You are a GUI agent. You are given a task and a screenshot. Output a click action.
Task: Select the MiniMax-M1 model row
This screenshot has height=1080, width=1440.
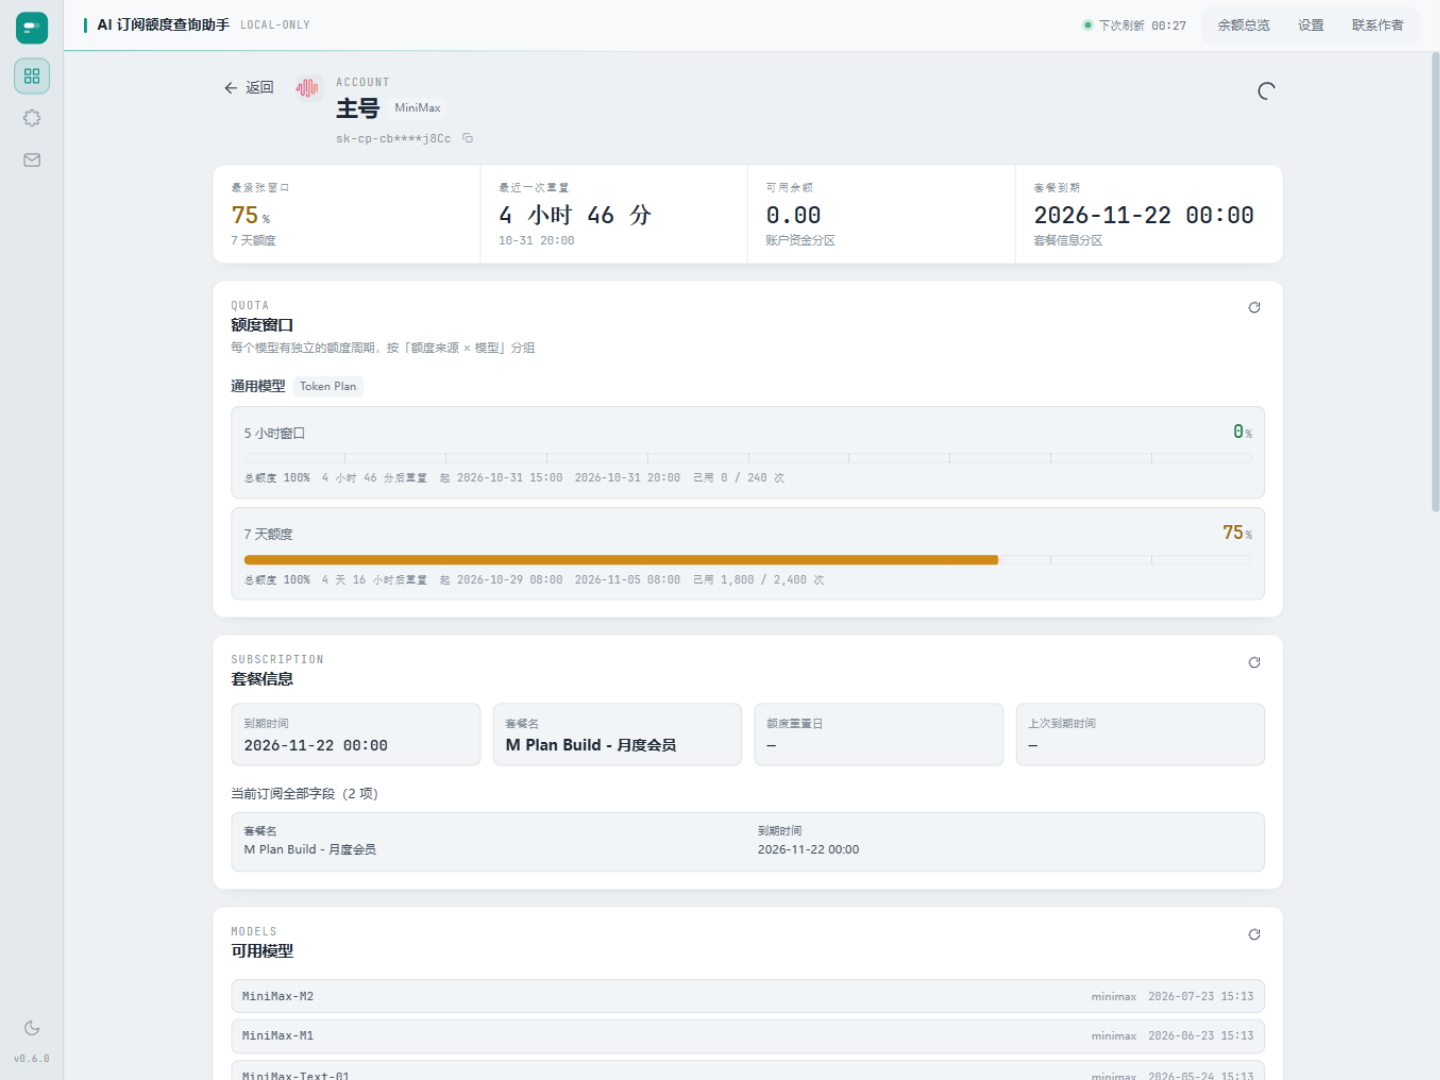[748, 1036]
